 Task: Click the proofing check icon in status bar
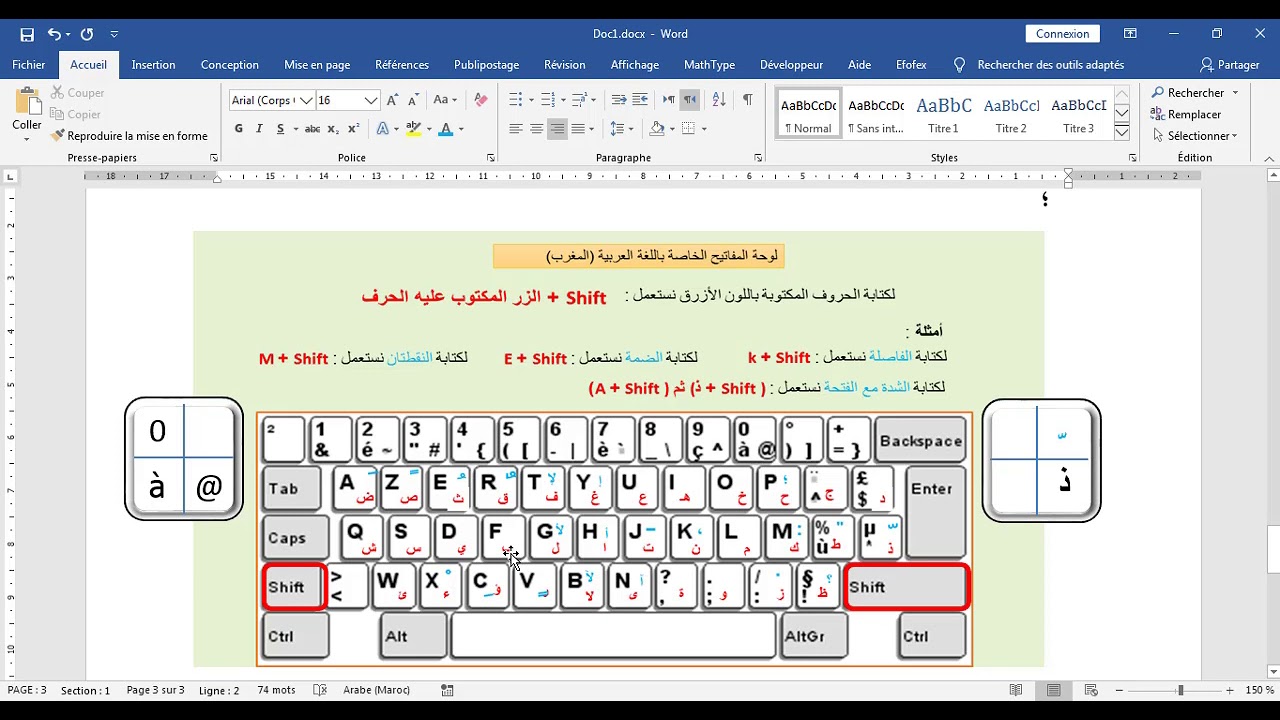(x=320, y=690)
